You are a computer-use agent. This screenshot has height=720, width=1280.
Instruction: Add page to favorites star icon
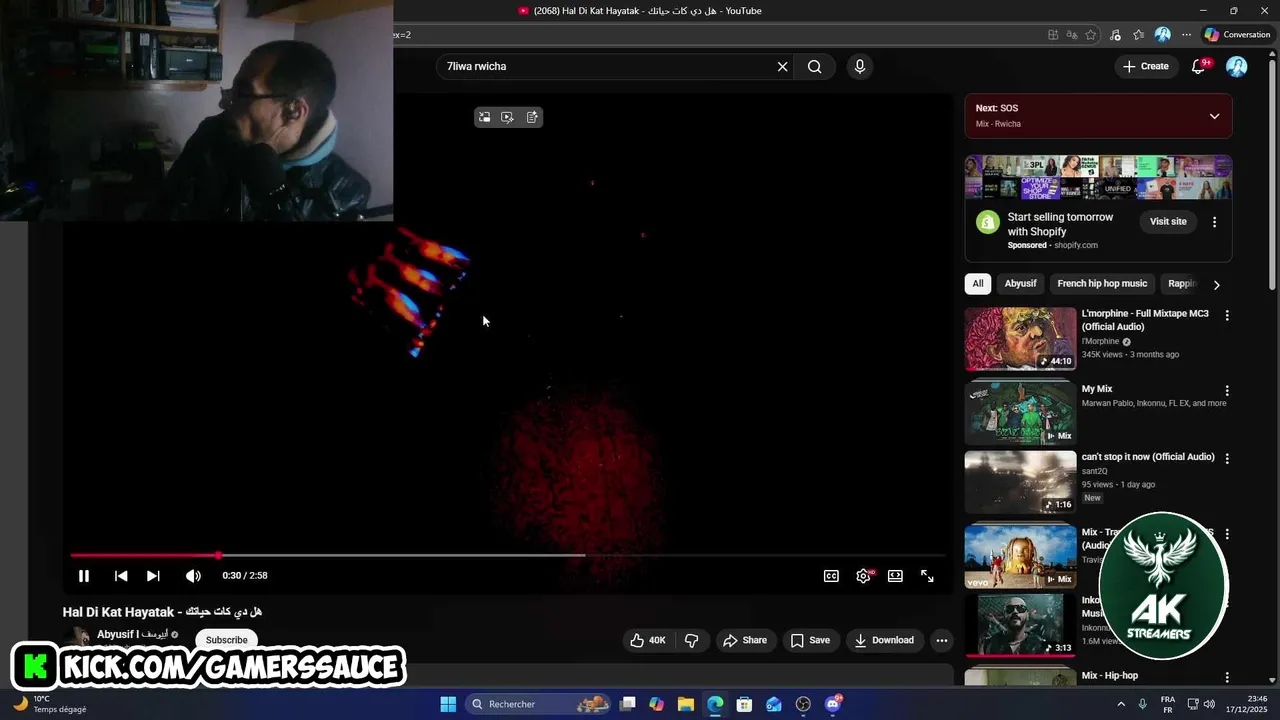click(1091, 35)
